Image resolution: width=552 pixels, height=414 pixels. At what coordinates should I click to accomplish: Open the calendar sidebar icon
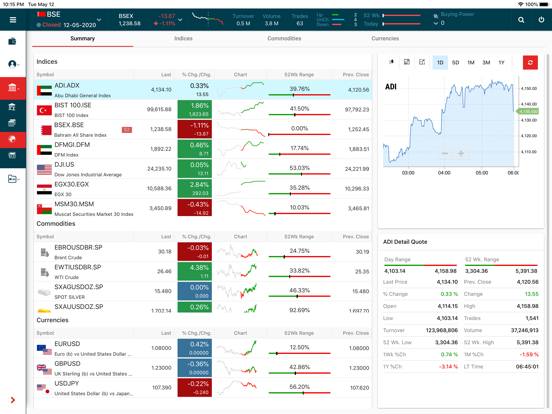(x=12, y=155)
